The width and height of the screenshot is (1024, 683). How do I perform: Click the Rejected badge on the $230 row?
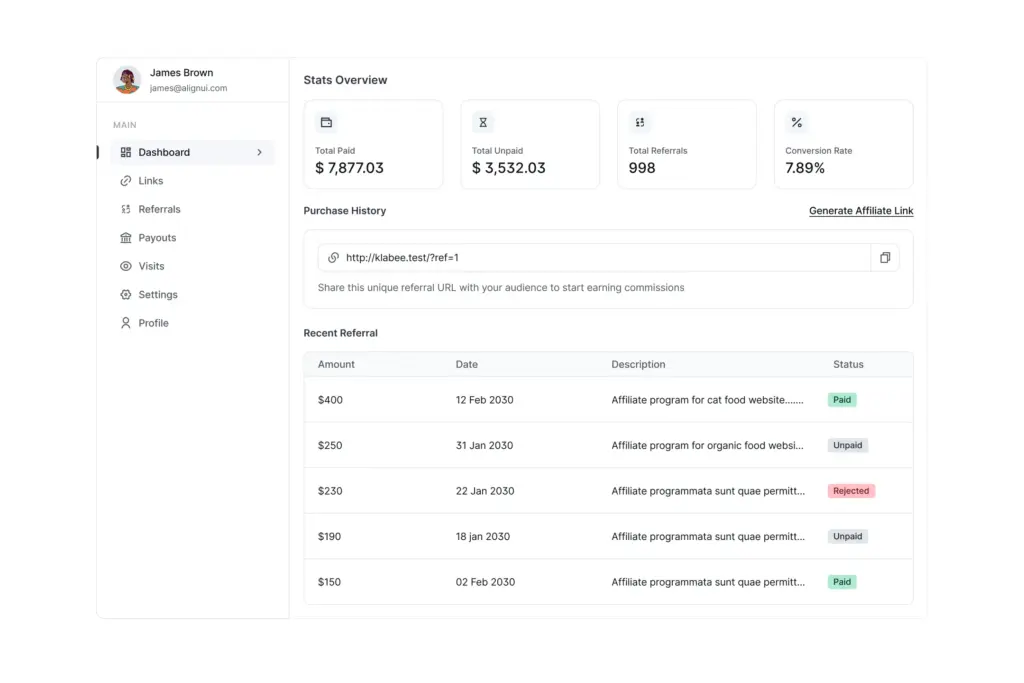click(x=851, y=491)
